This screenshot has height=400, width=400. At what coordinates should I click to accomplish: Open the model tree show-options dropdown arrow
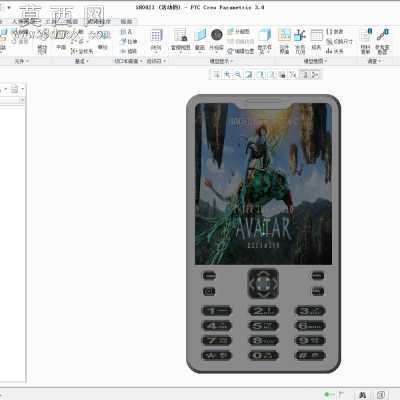[x=22, y=89]
